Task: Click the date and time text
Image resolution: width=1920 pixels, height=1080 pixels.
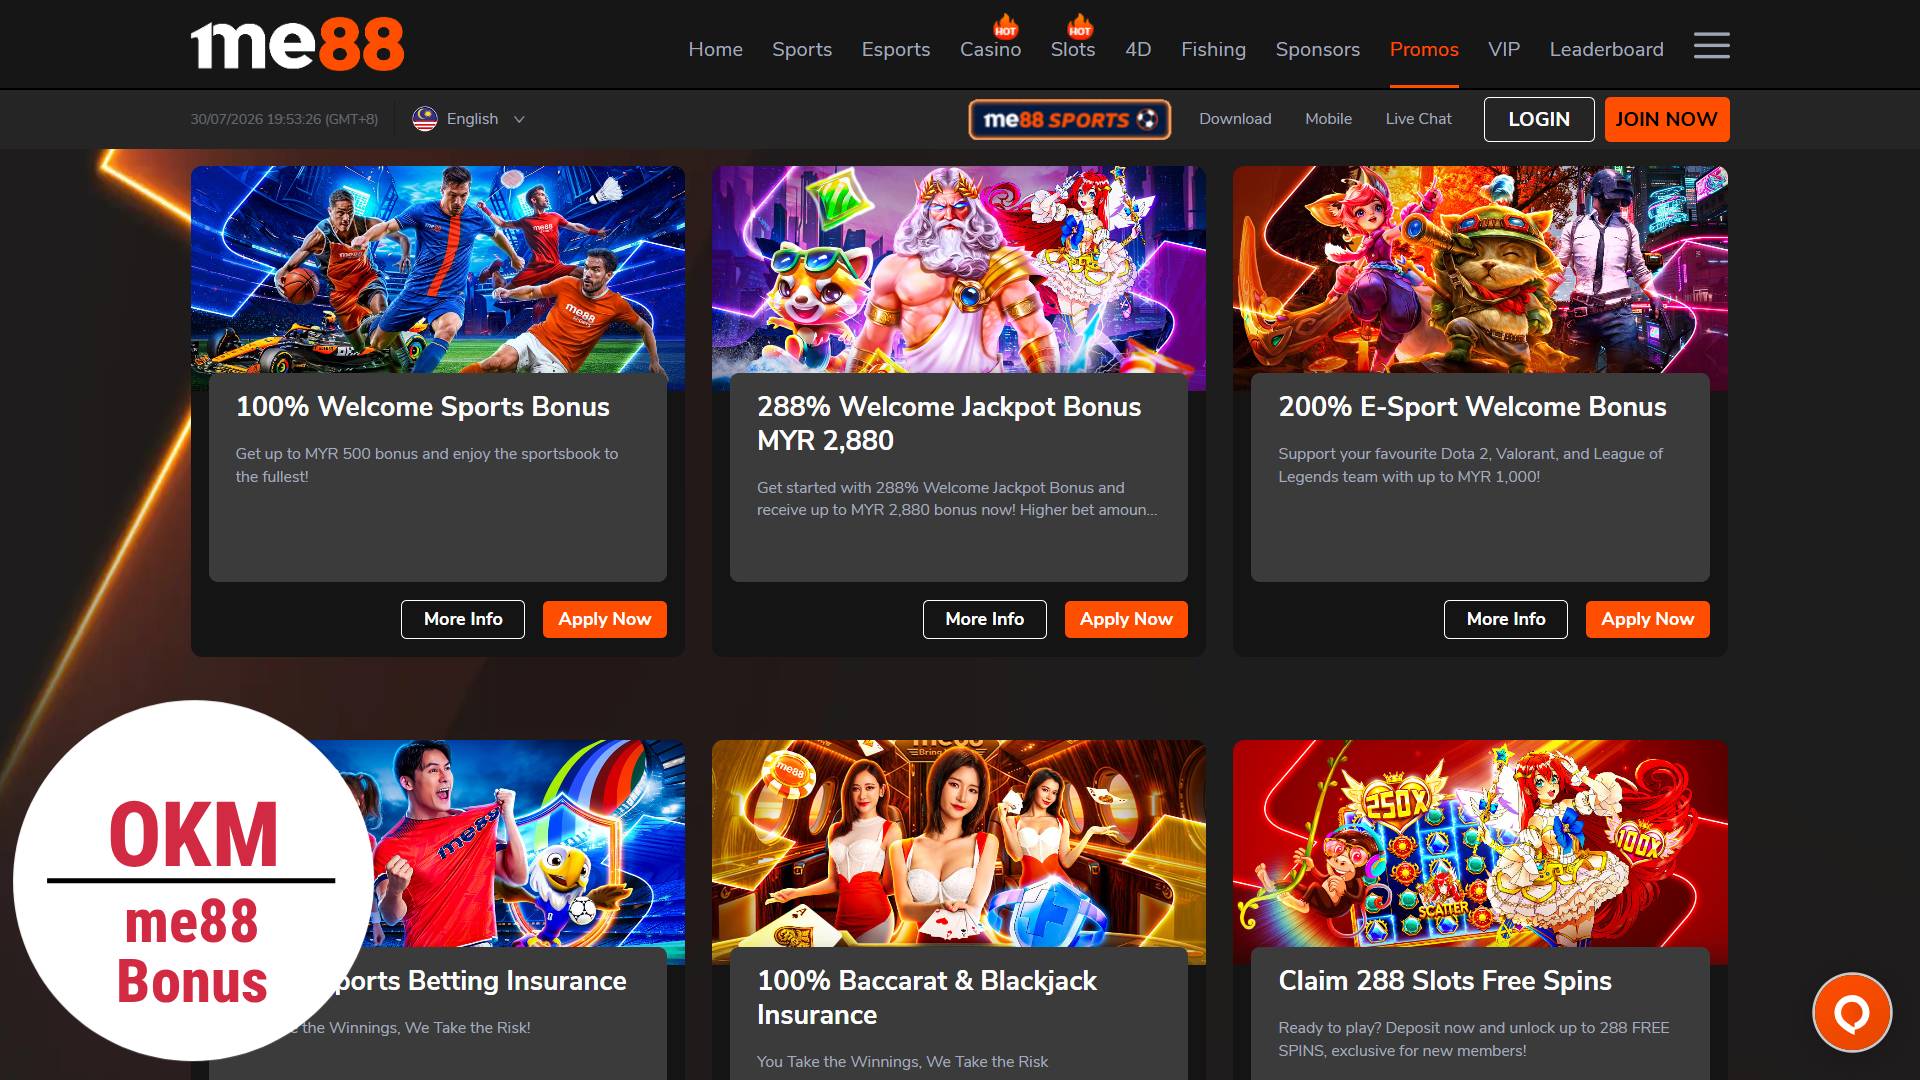Action: 284,119
